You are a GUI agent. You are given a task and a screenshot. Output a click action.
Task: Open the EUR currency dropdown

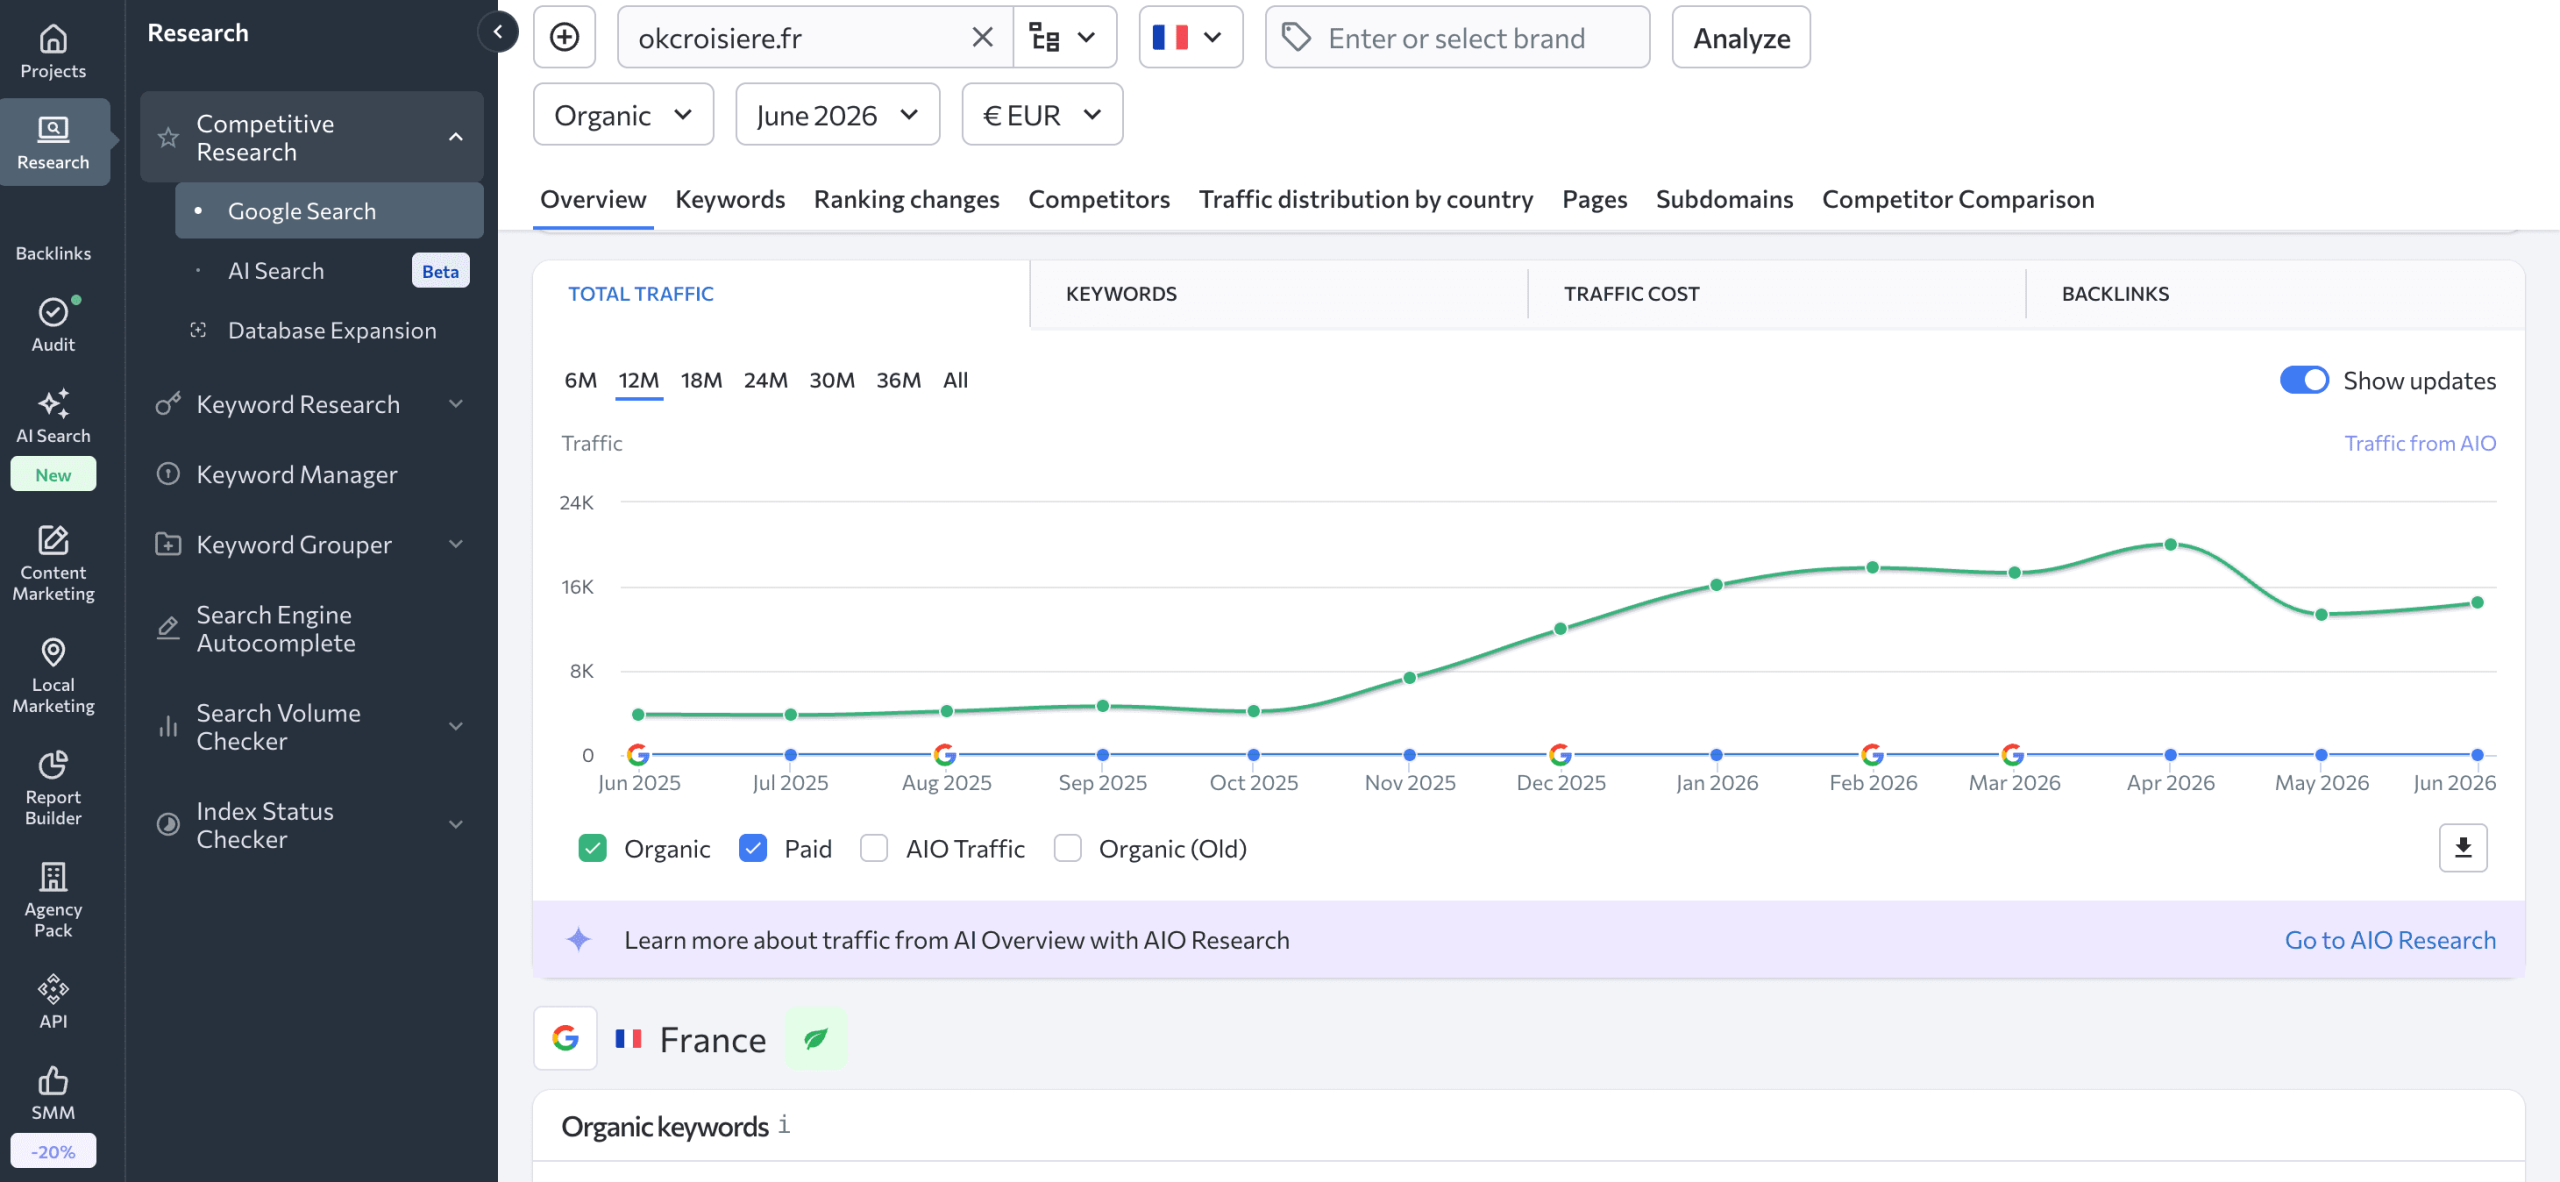pyautogui.click(x=1042, y=114)
